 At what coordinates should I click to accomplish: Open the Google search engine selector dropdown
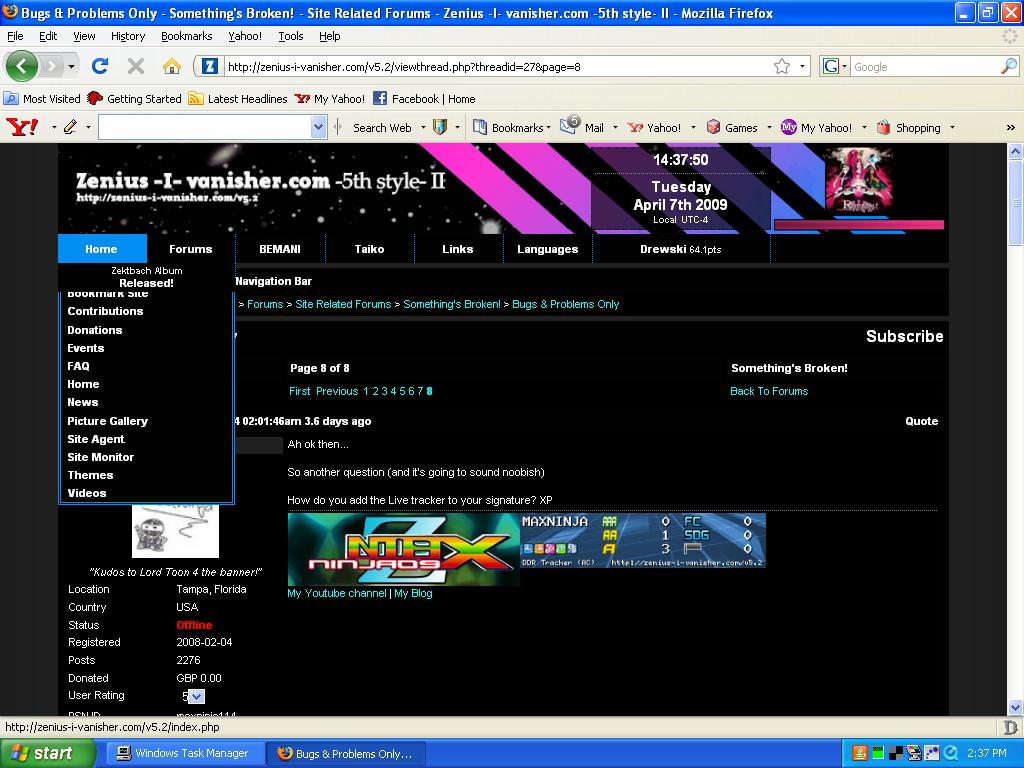coord(844,66)
